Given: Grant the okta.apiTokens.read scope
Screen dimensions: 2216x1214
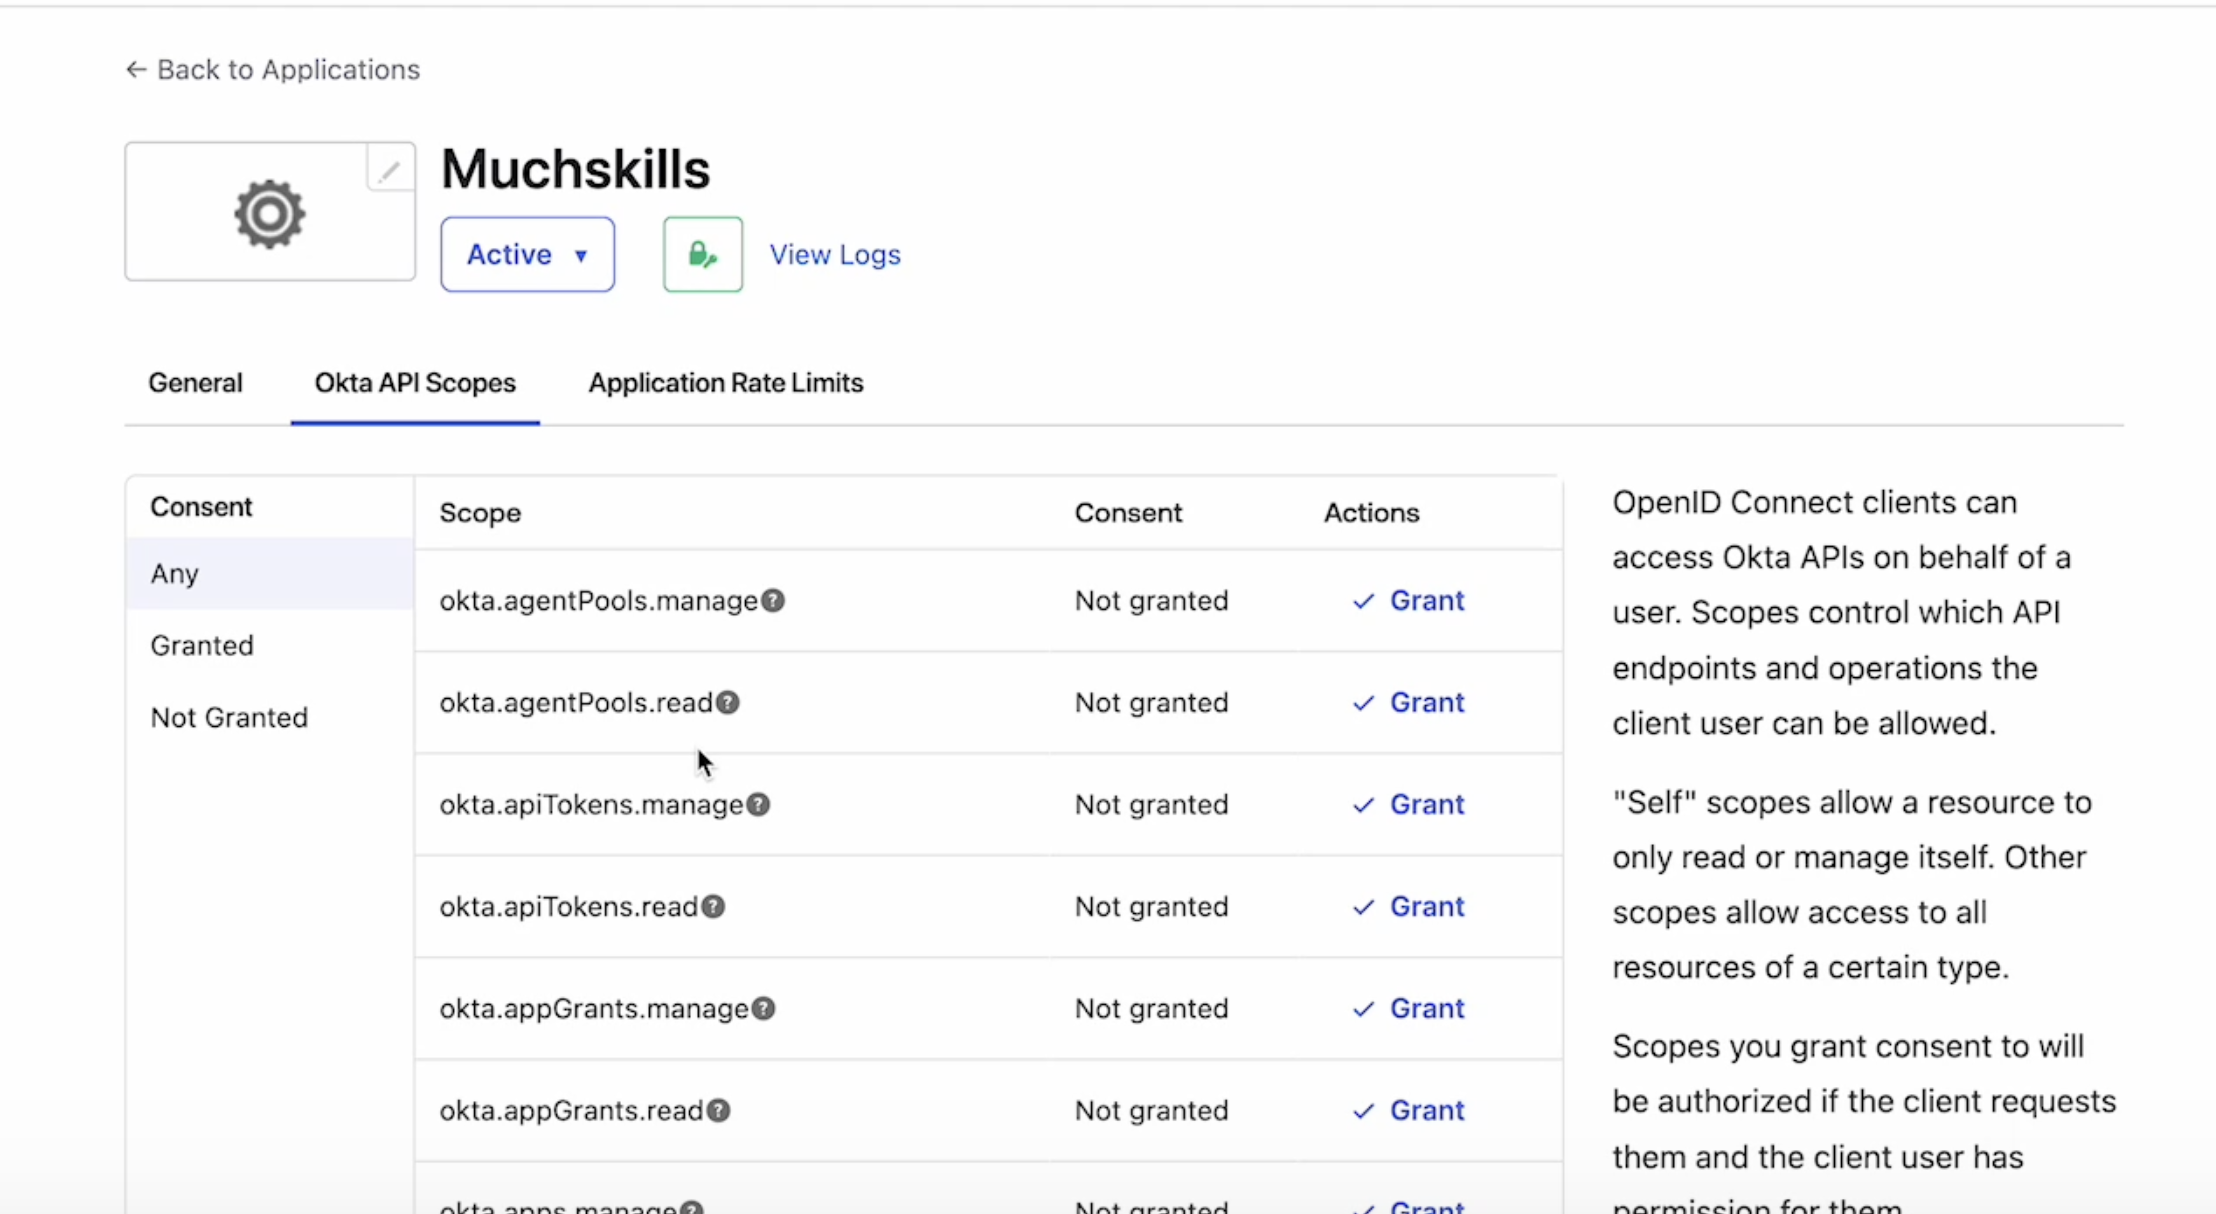Looking at the screenshot, I should point(1408,906).
